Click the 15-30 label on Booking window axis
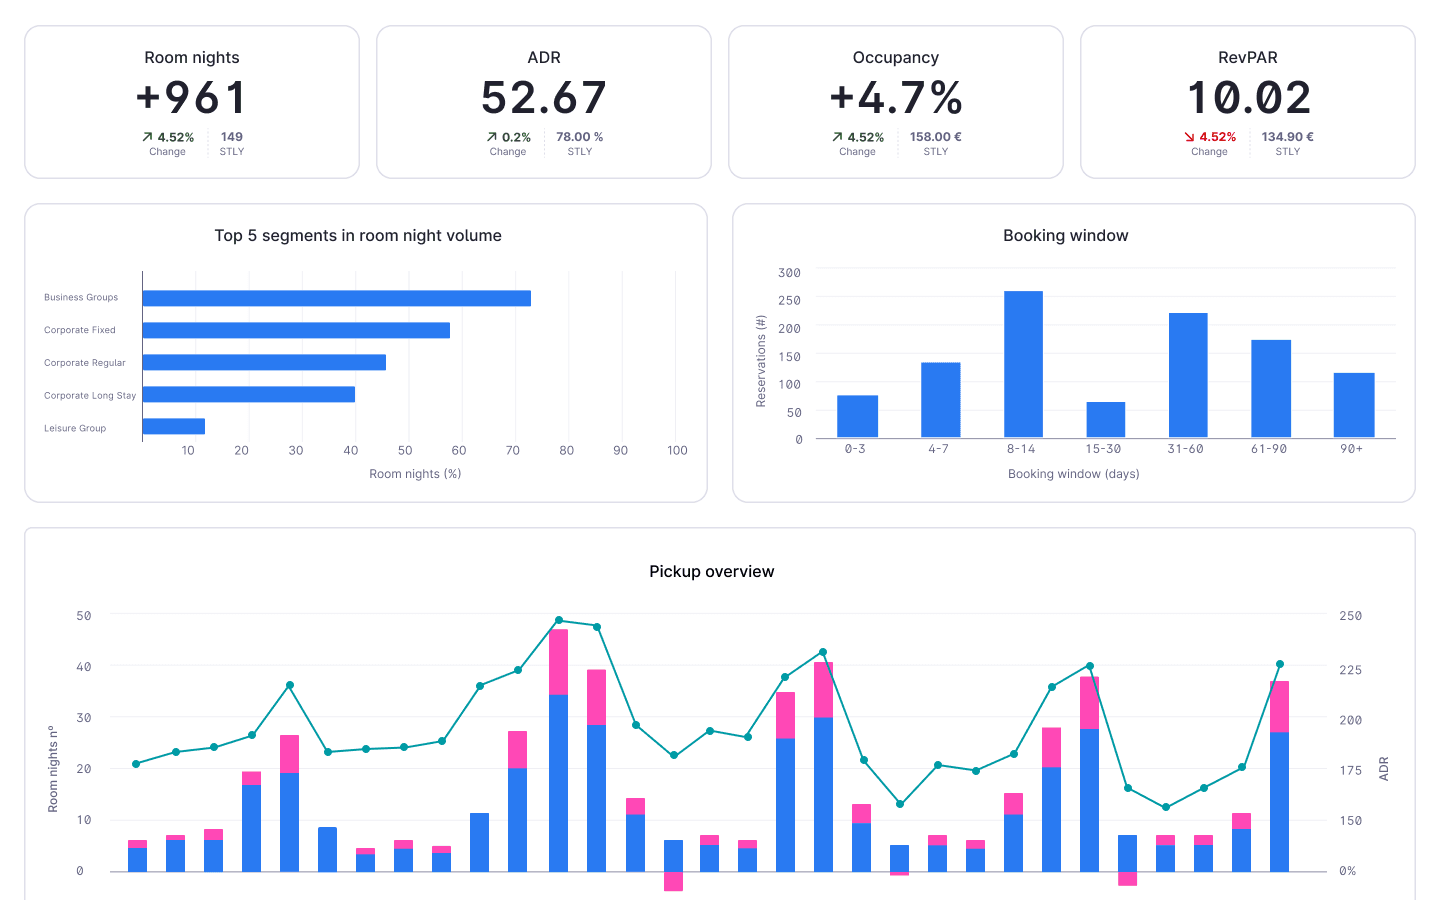1440x900 pixels. point(1104,450)
